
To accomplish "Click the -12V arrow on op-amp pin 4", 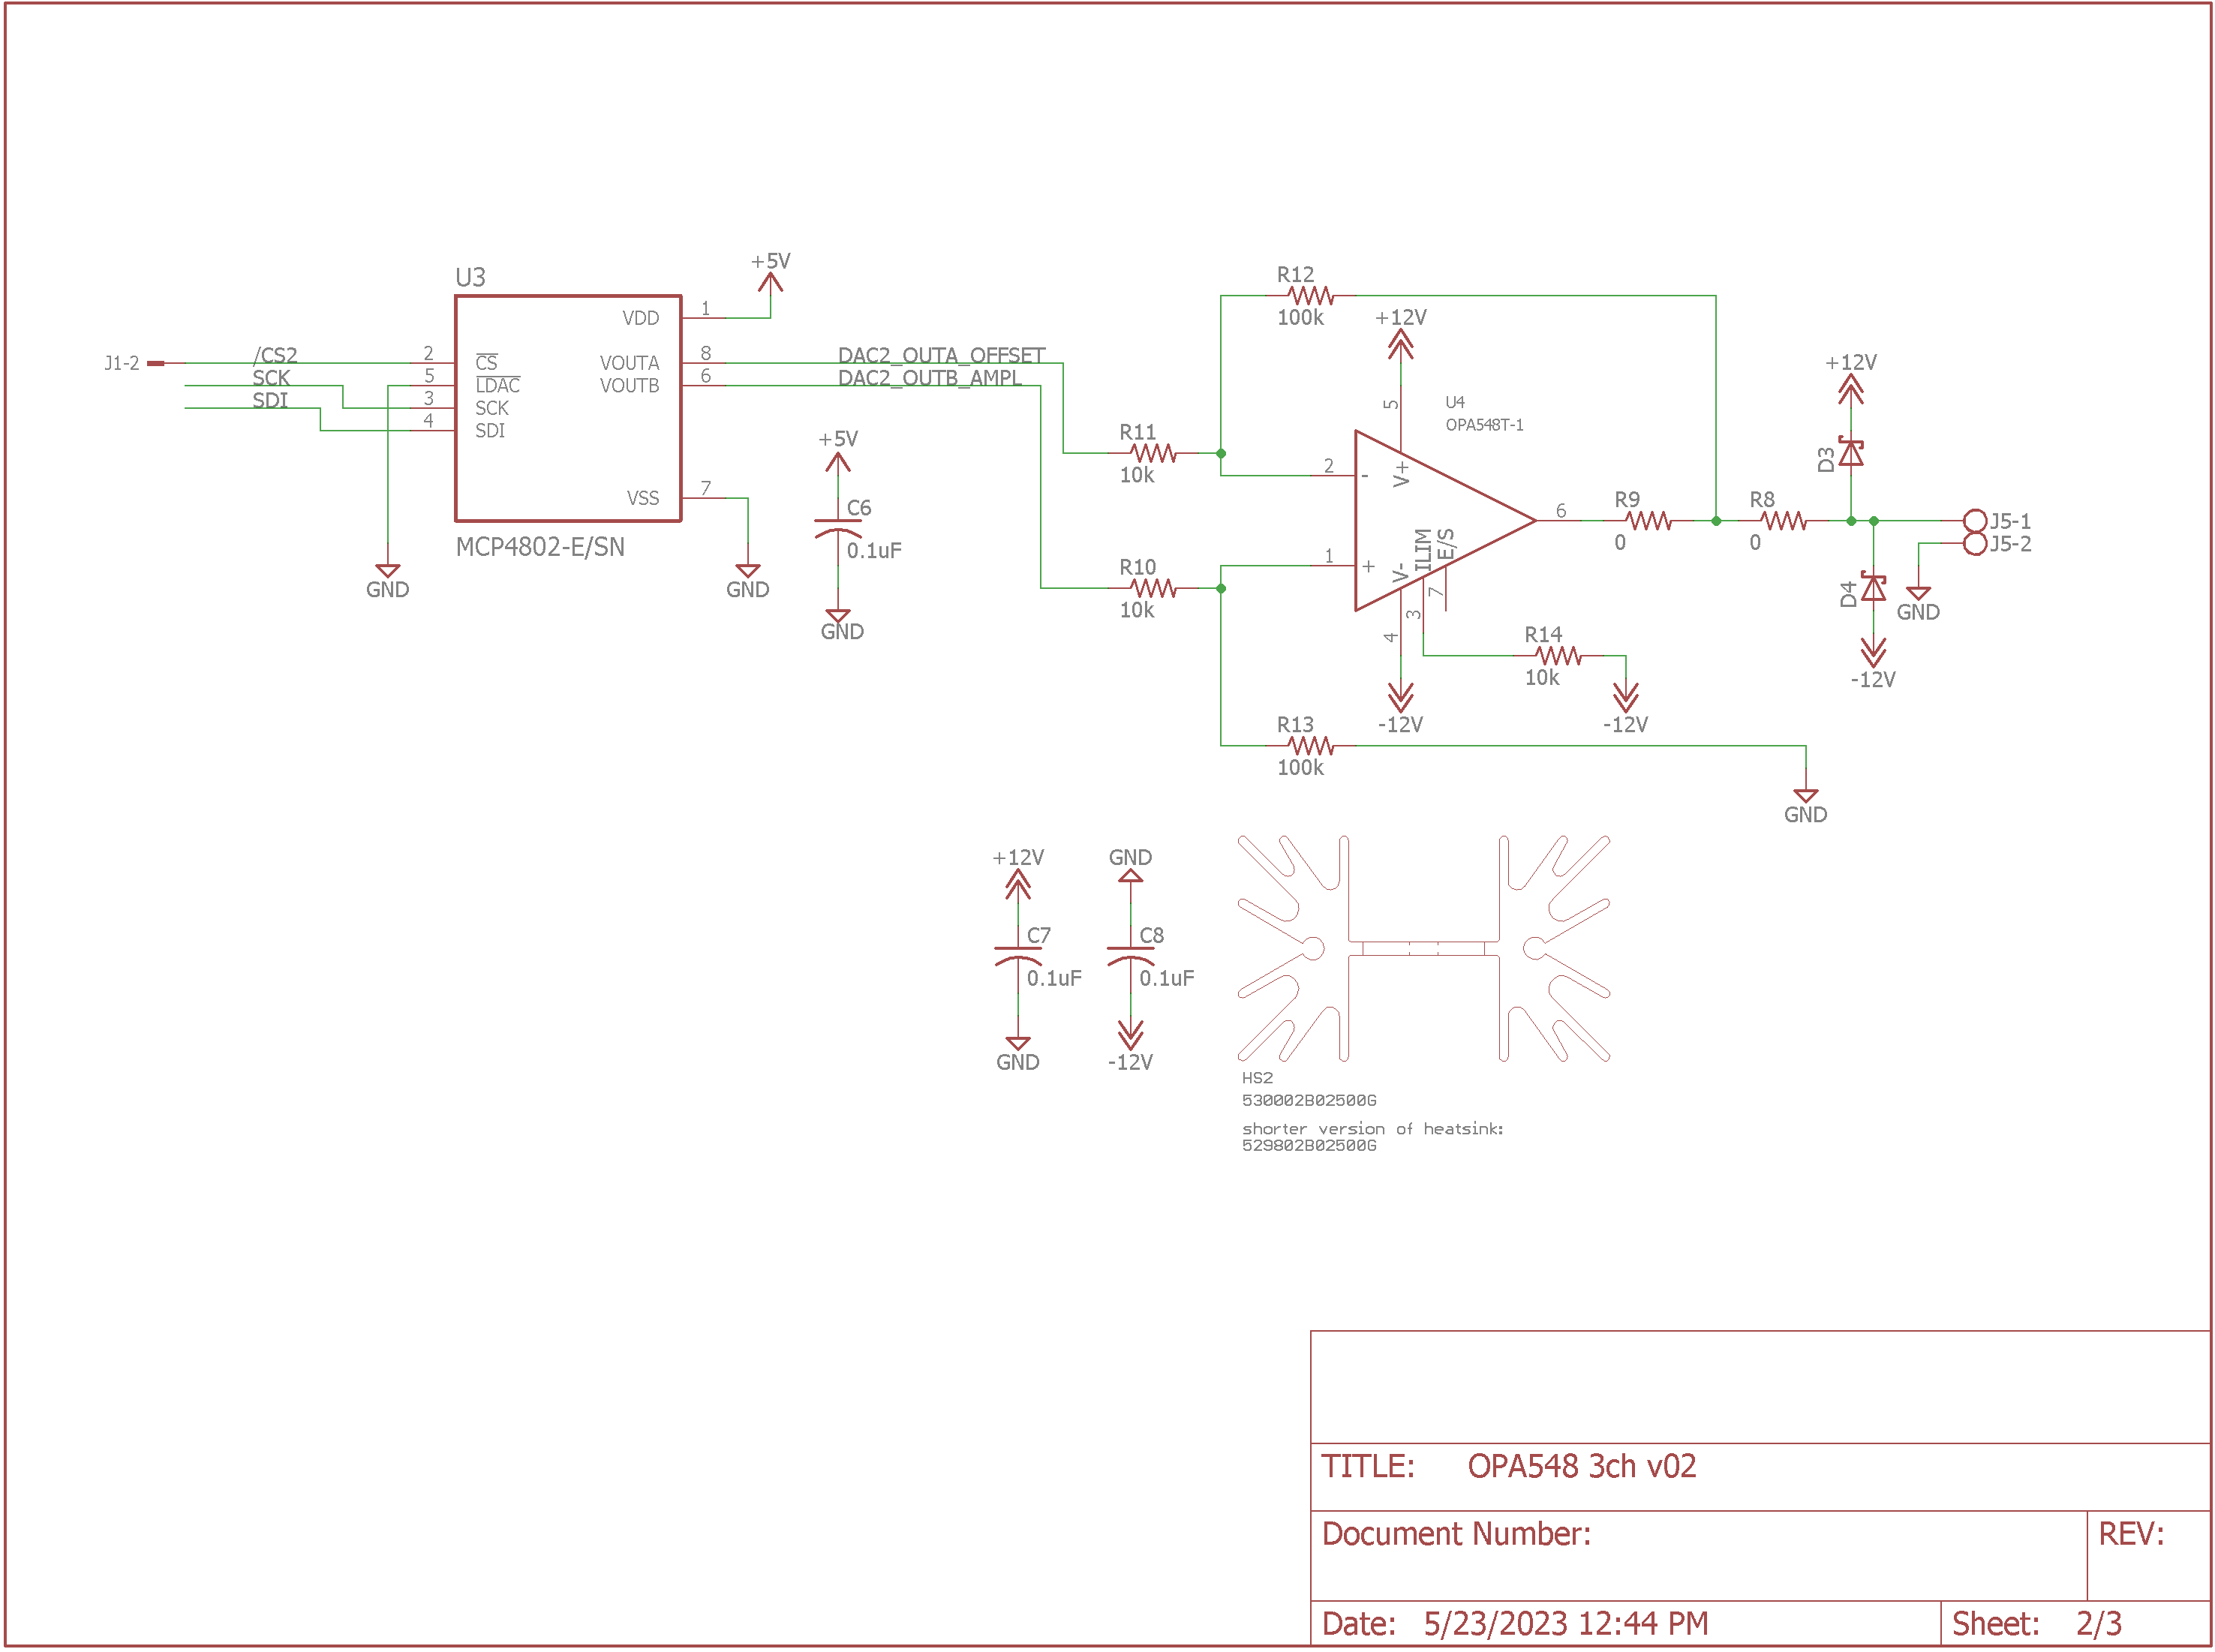I will (1401, 697).
